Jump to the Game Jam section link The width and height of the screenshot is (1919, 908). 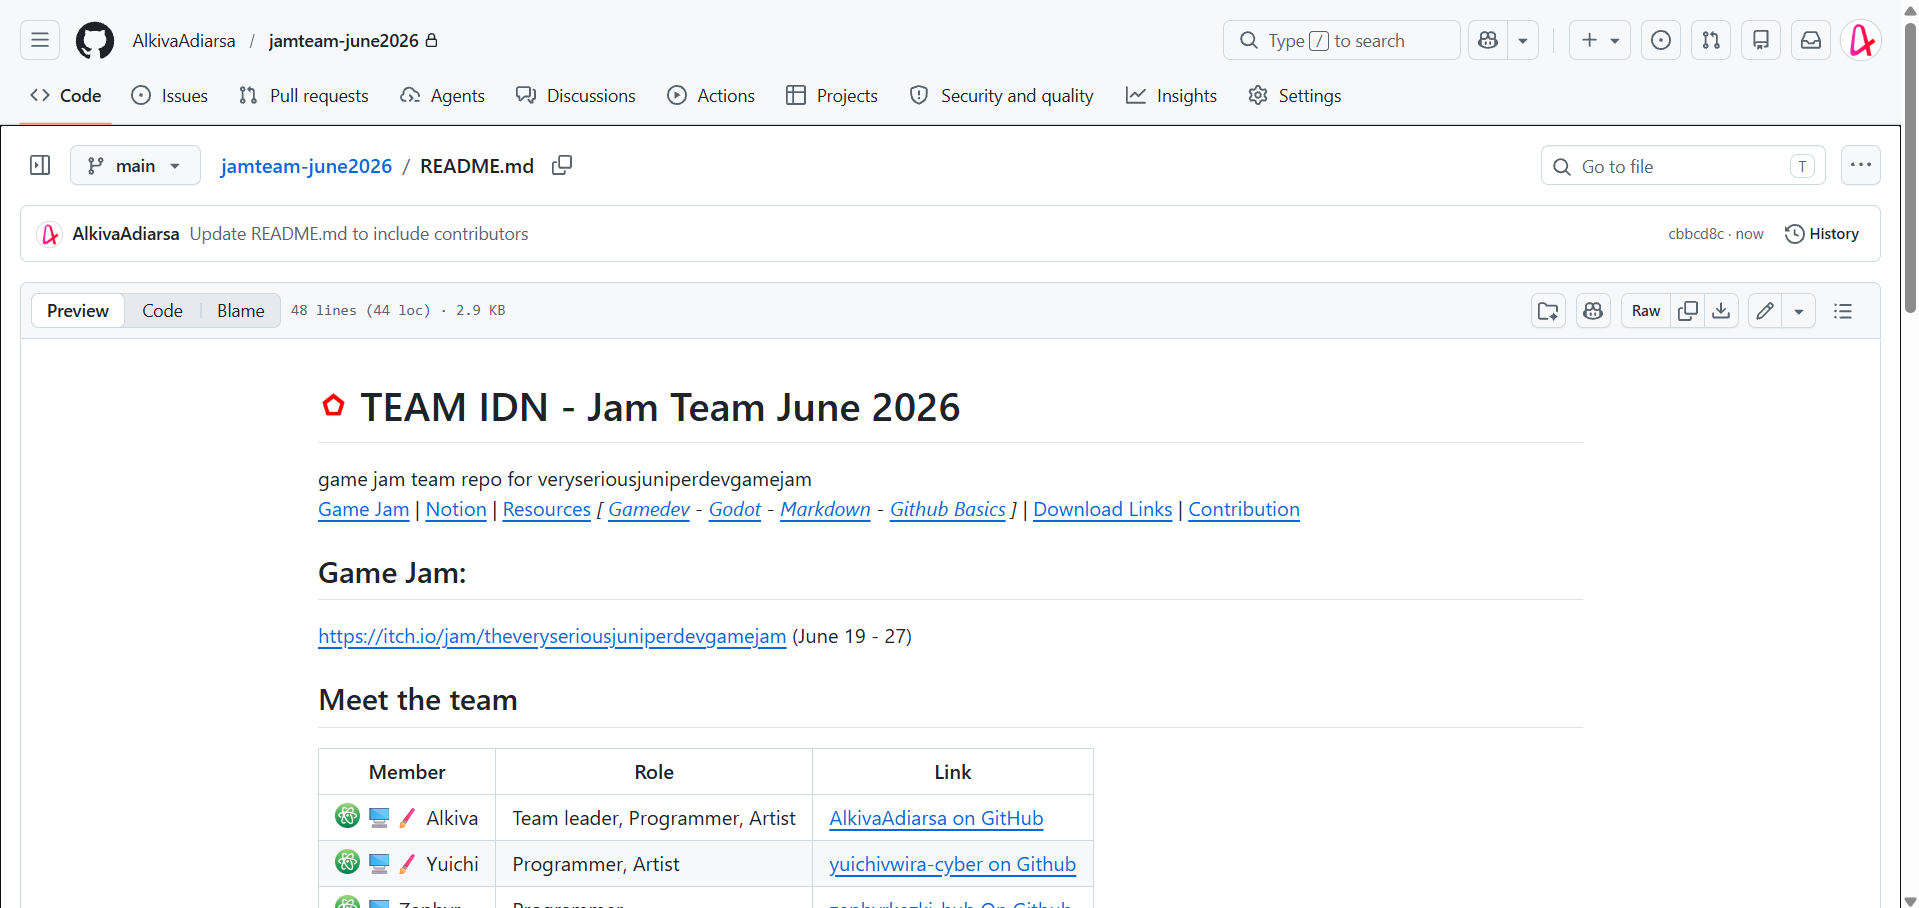[364, 509]
